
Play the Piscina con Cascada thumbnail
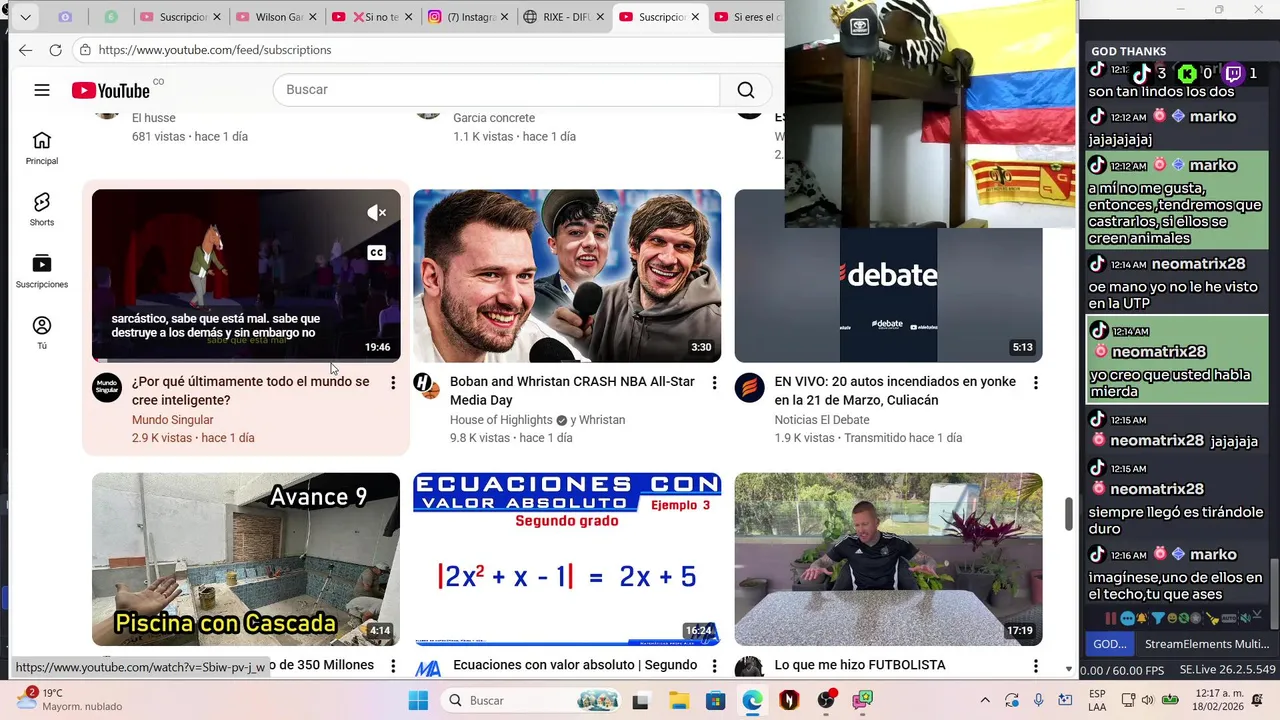[x=246, y=559]
